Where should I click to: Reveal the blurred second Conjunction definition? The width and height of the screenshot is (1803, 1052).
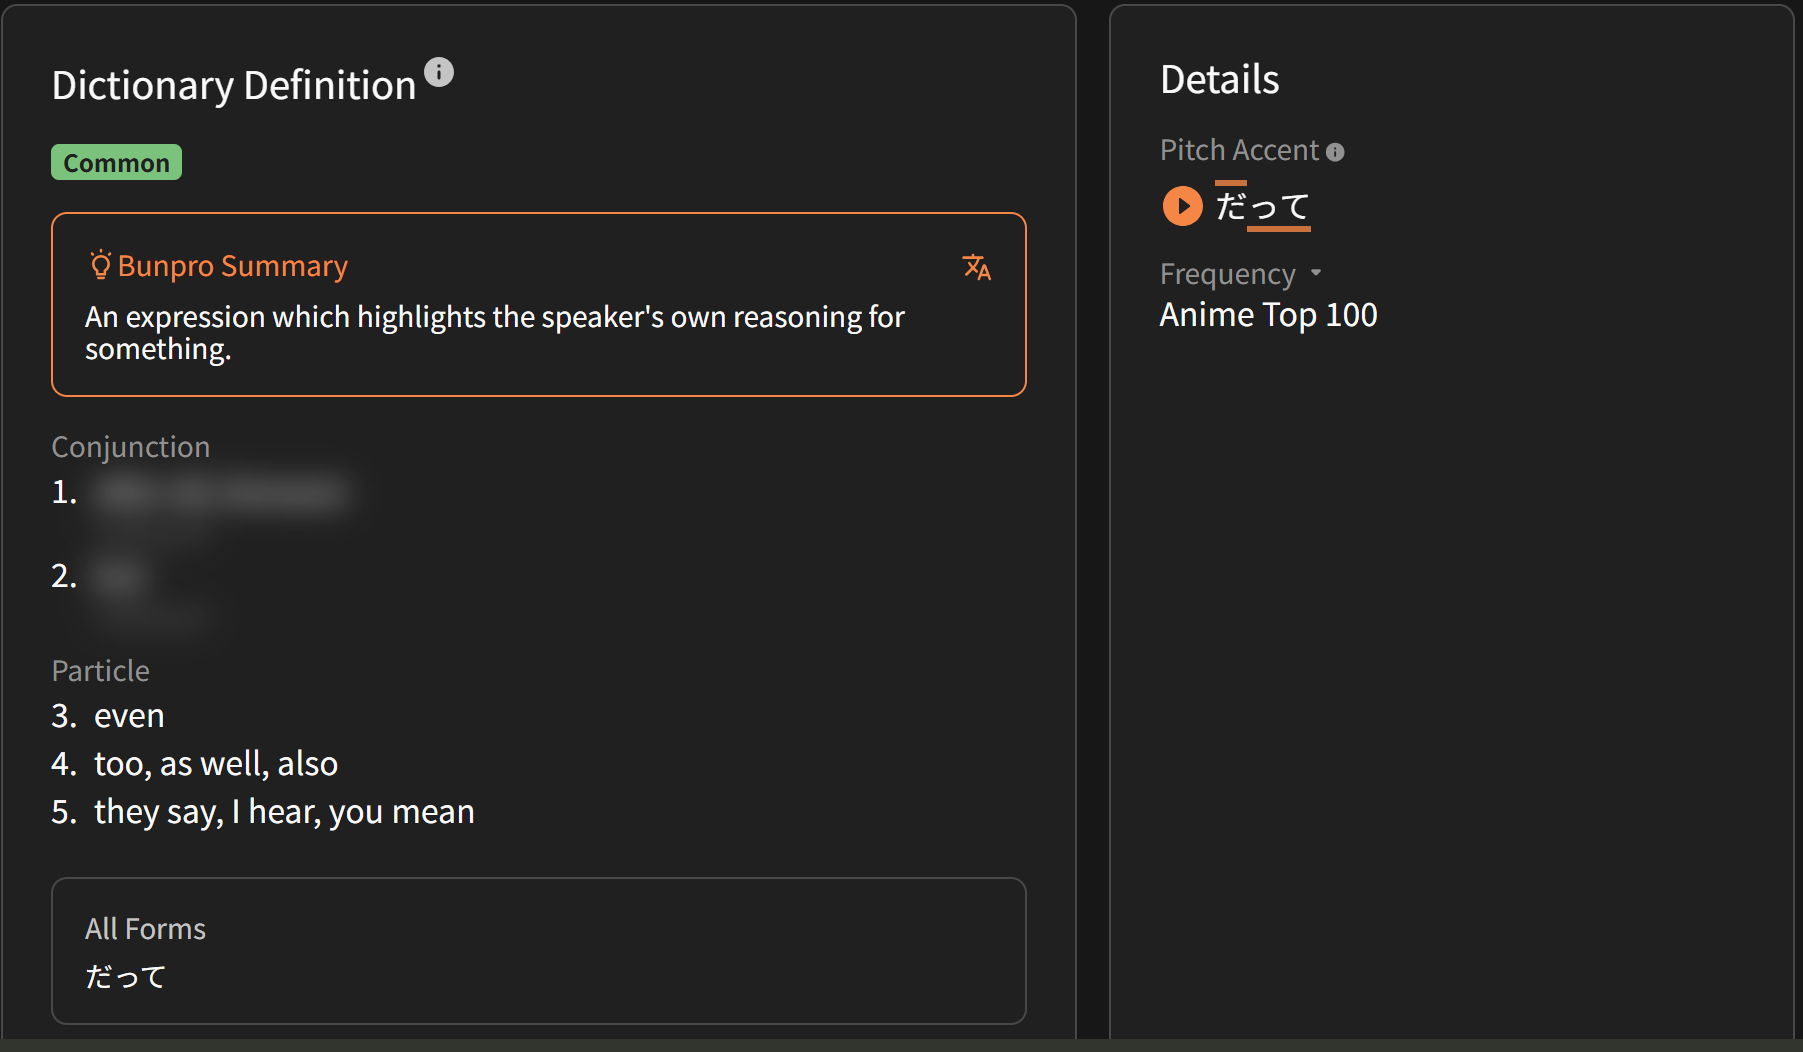tap(120, 578)
